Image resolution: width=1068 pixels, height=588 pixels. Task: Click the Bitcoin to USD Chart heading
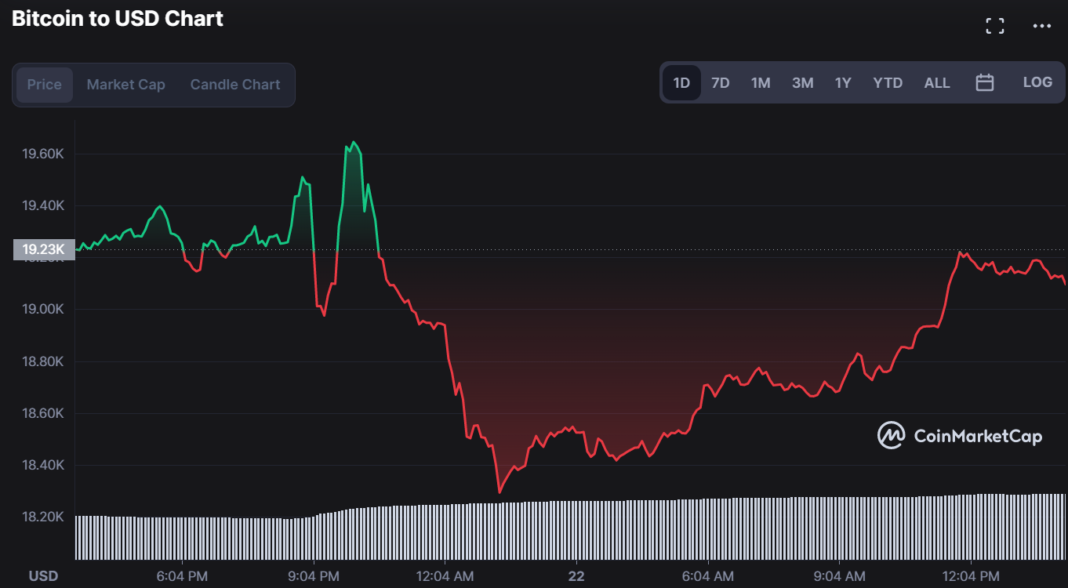[115, 18]
